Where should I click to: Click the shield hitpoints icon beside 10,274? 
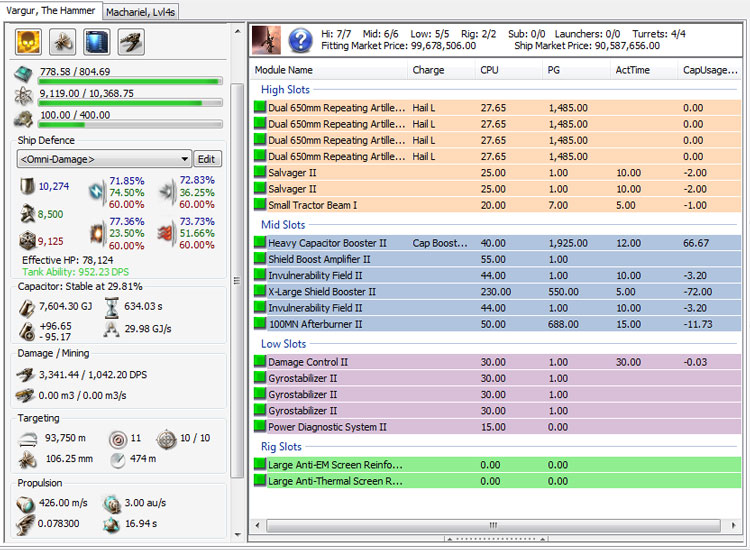coord(27,186)
